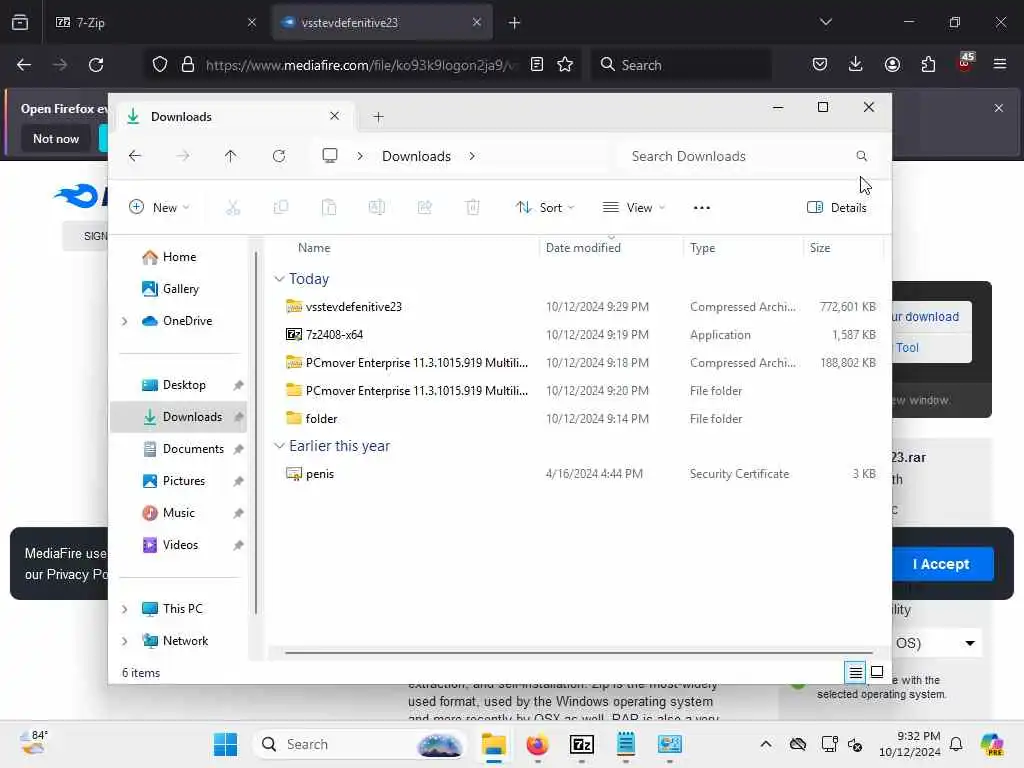The image size is (1024, 768).
Task: Switch to details list view icon
Action: tap(856, 671)
